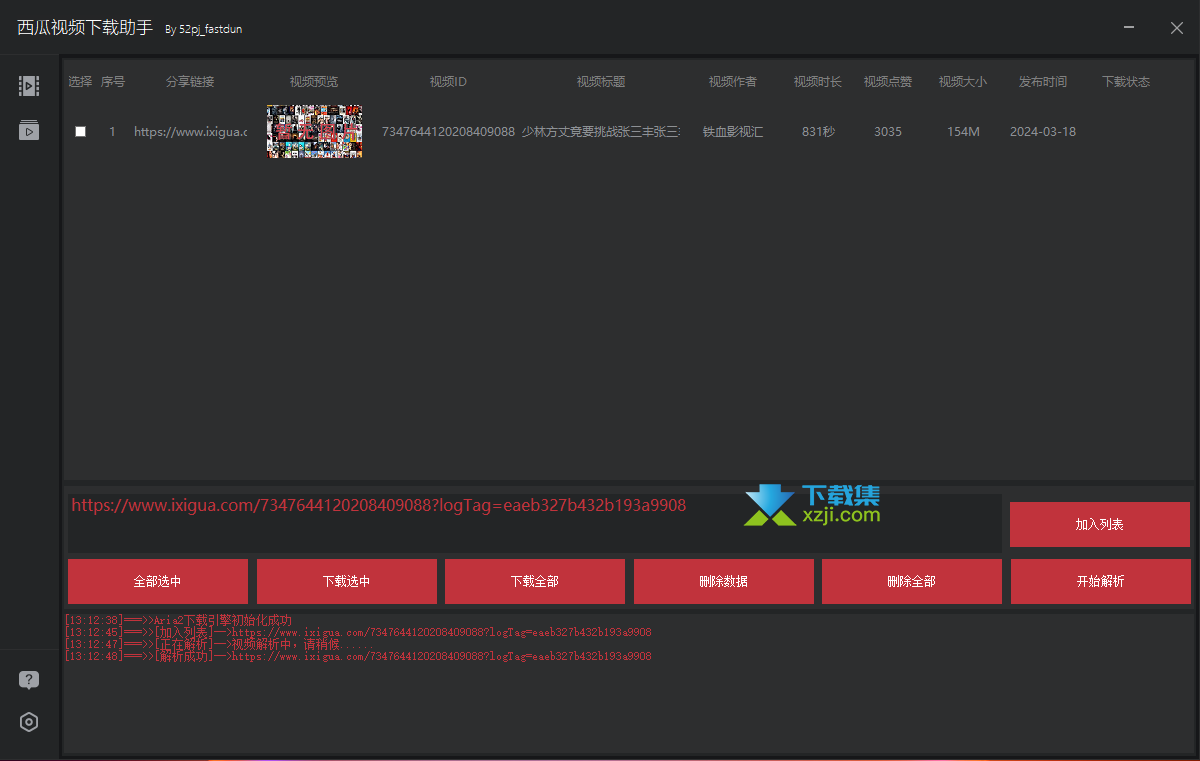Open the video download list sidebar icon
The width and height of the screenshot is (1200, 761).
click(29, 86)
